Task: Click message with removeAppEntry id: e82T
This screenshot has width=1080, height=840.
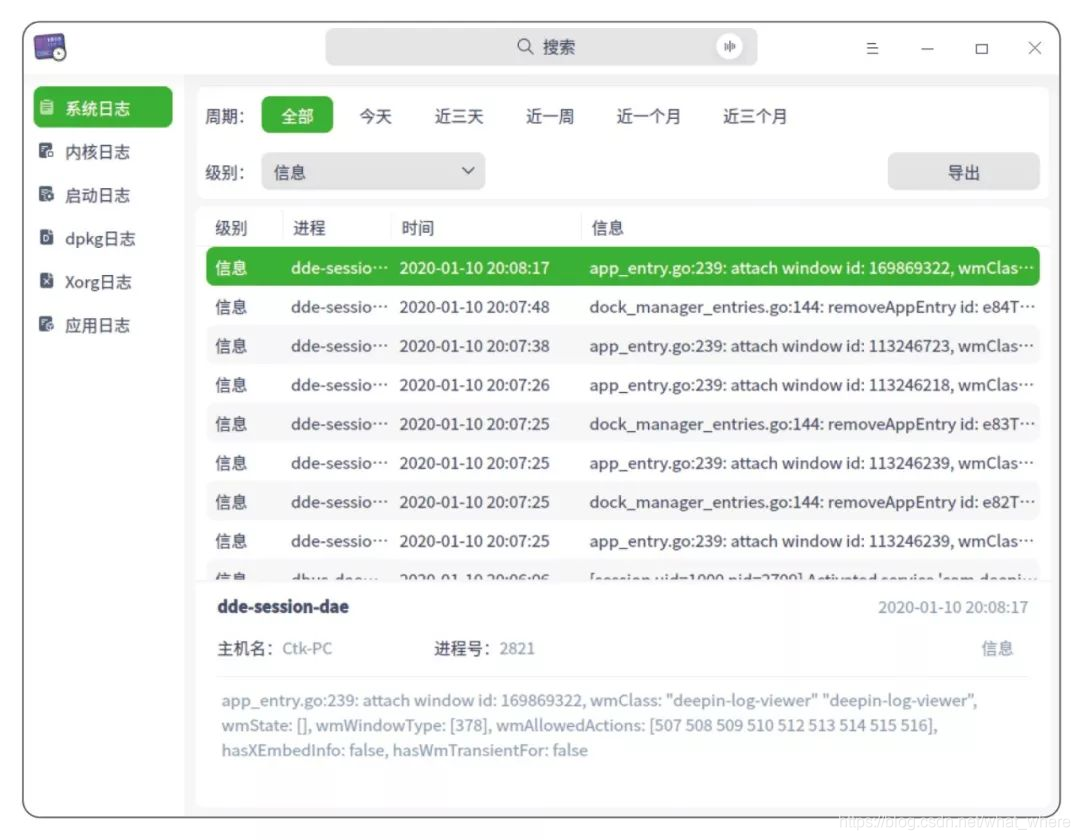Action: click(811, 502)
